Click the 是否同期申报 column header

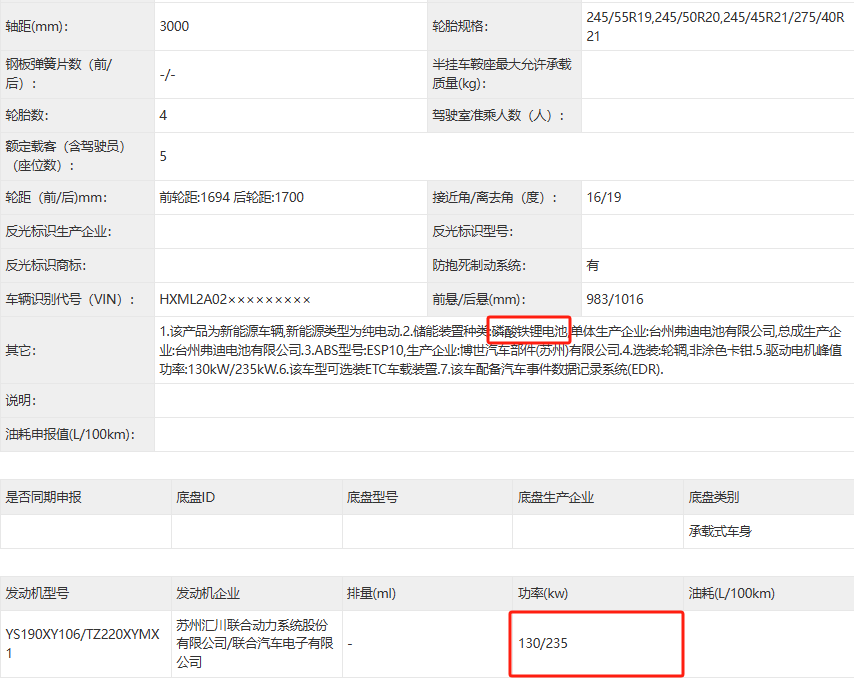coord(44,497)
